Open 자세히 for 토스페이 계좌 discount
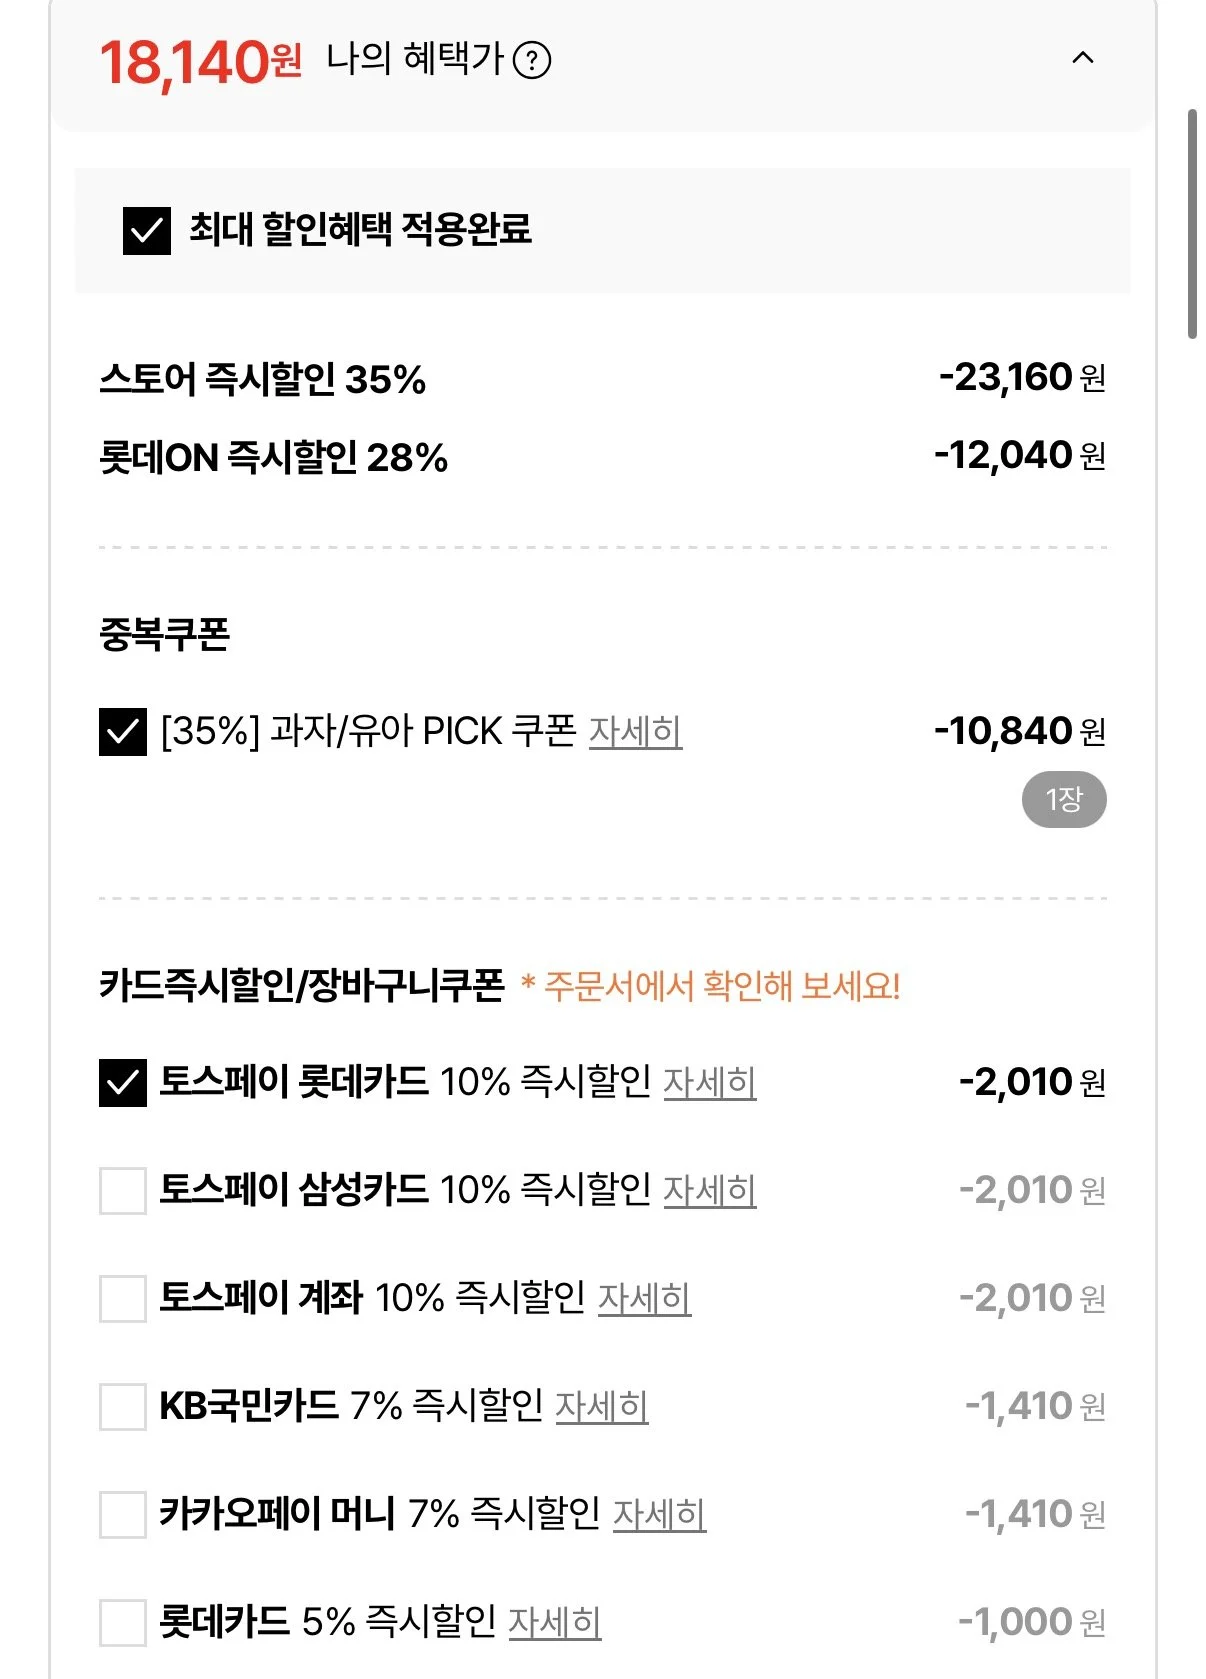 [645, 1298]
